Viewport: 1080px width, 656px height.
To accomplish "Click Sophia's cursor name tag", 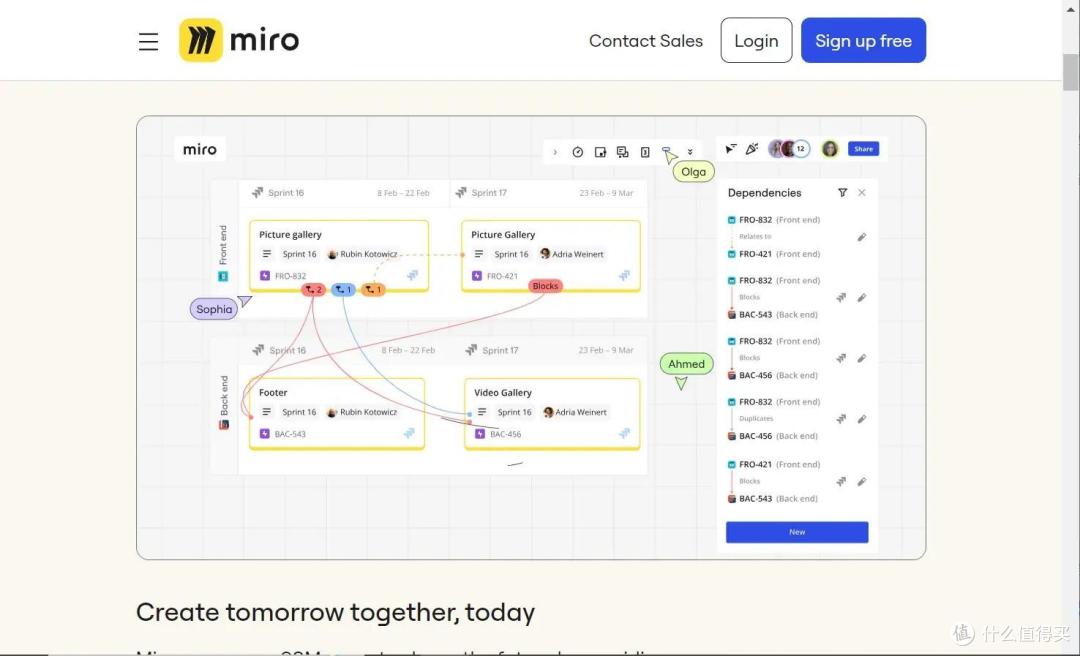I will (214, 309).
